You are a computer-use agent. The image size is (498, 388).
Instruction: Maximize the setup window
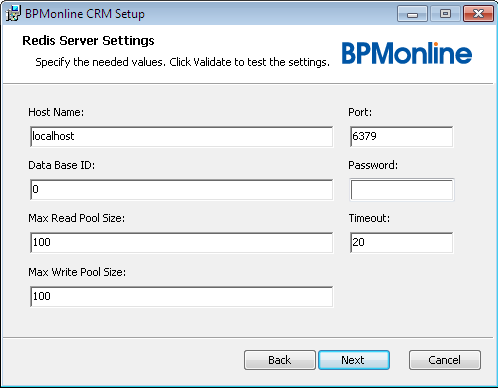[x=445, y=14]
